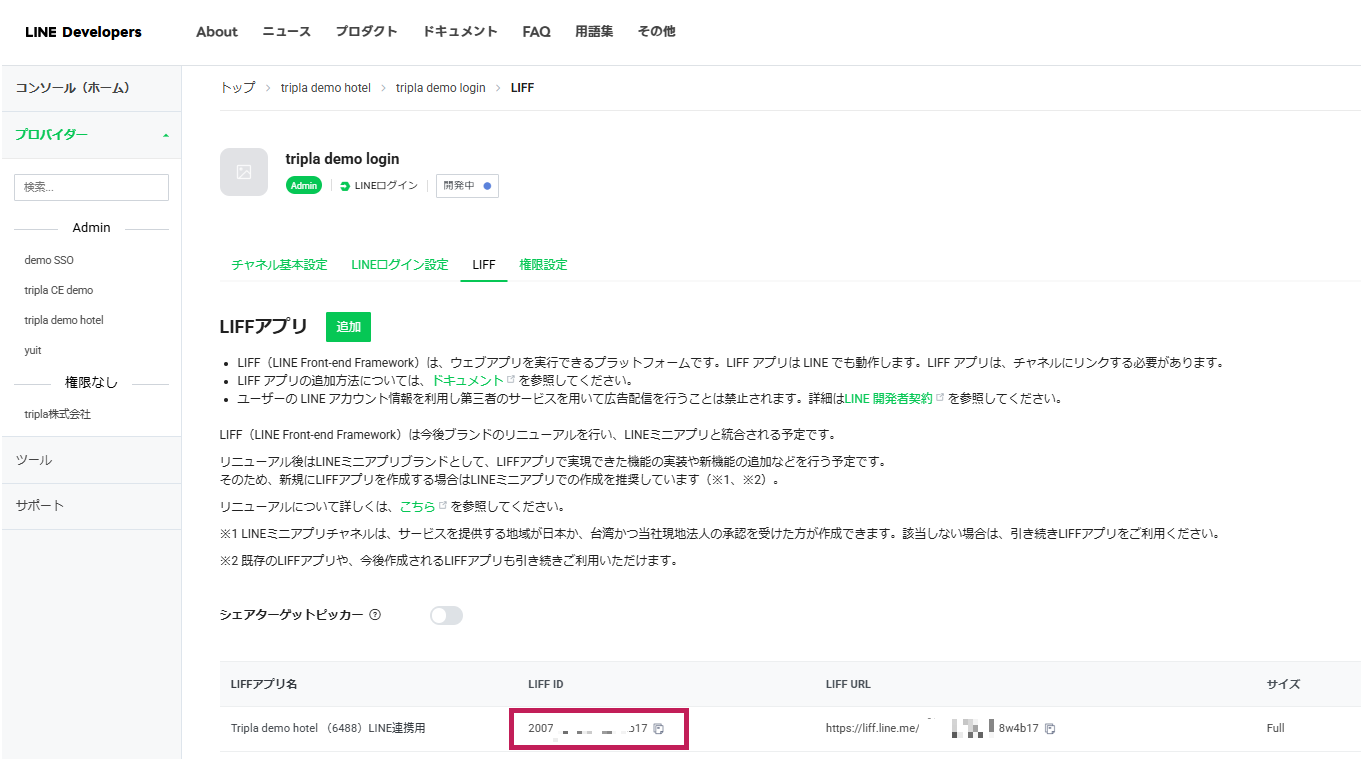Open ツール in the sidebar
This screenshot has width=1363, height=761.
coord(91,460)
